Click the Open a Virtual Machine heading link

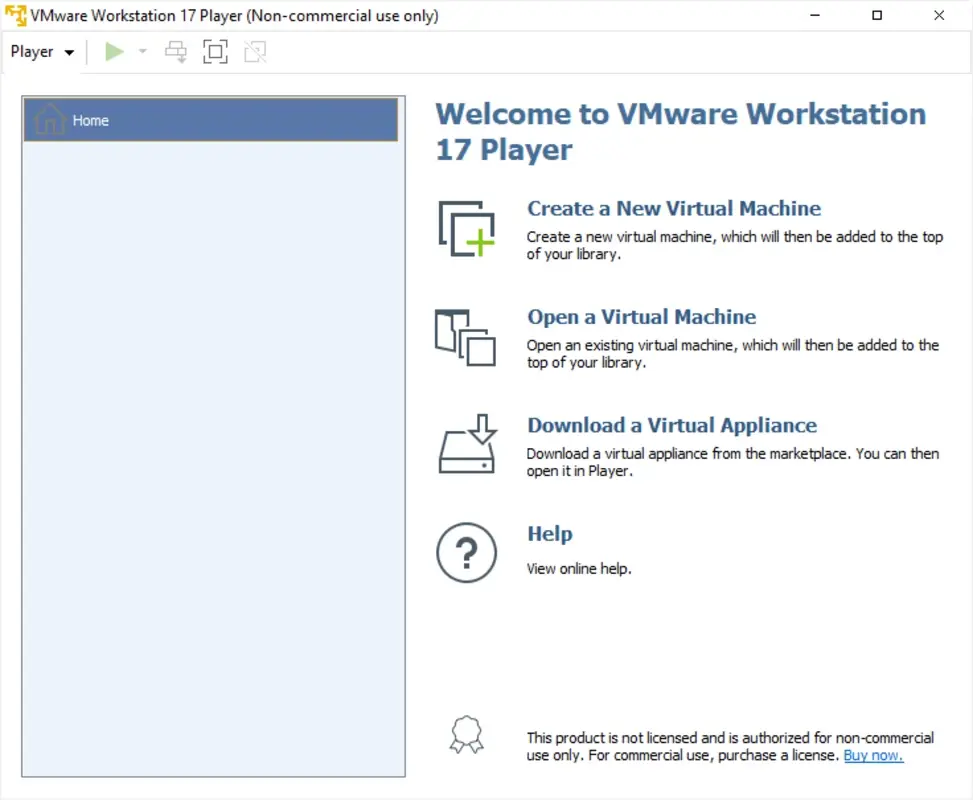pyautogui.click(x=641, y=316)
